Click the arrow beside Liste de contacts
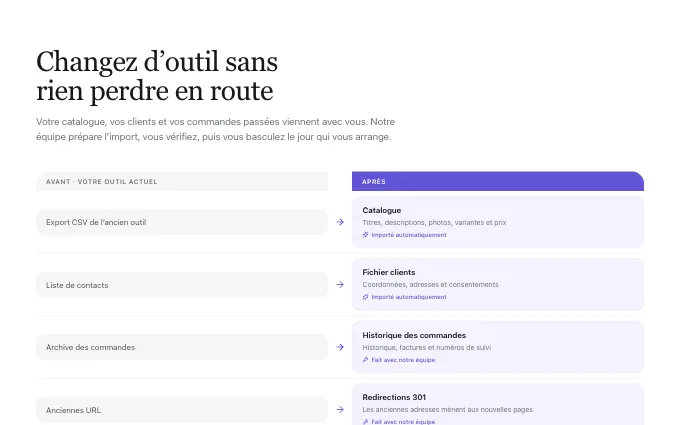680x425 pixels. [340, 284]
